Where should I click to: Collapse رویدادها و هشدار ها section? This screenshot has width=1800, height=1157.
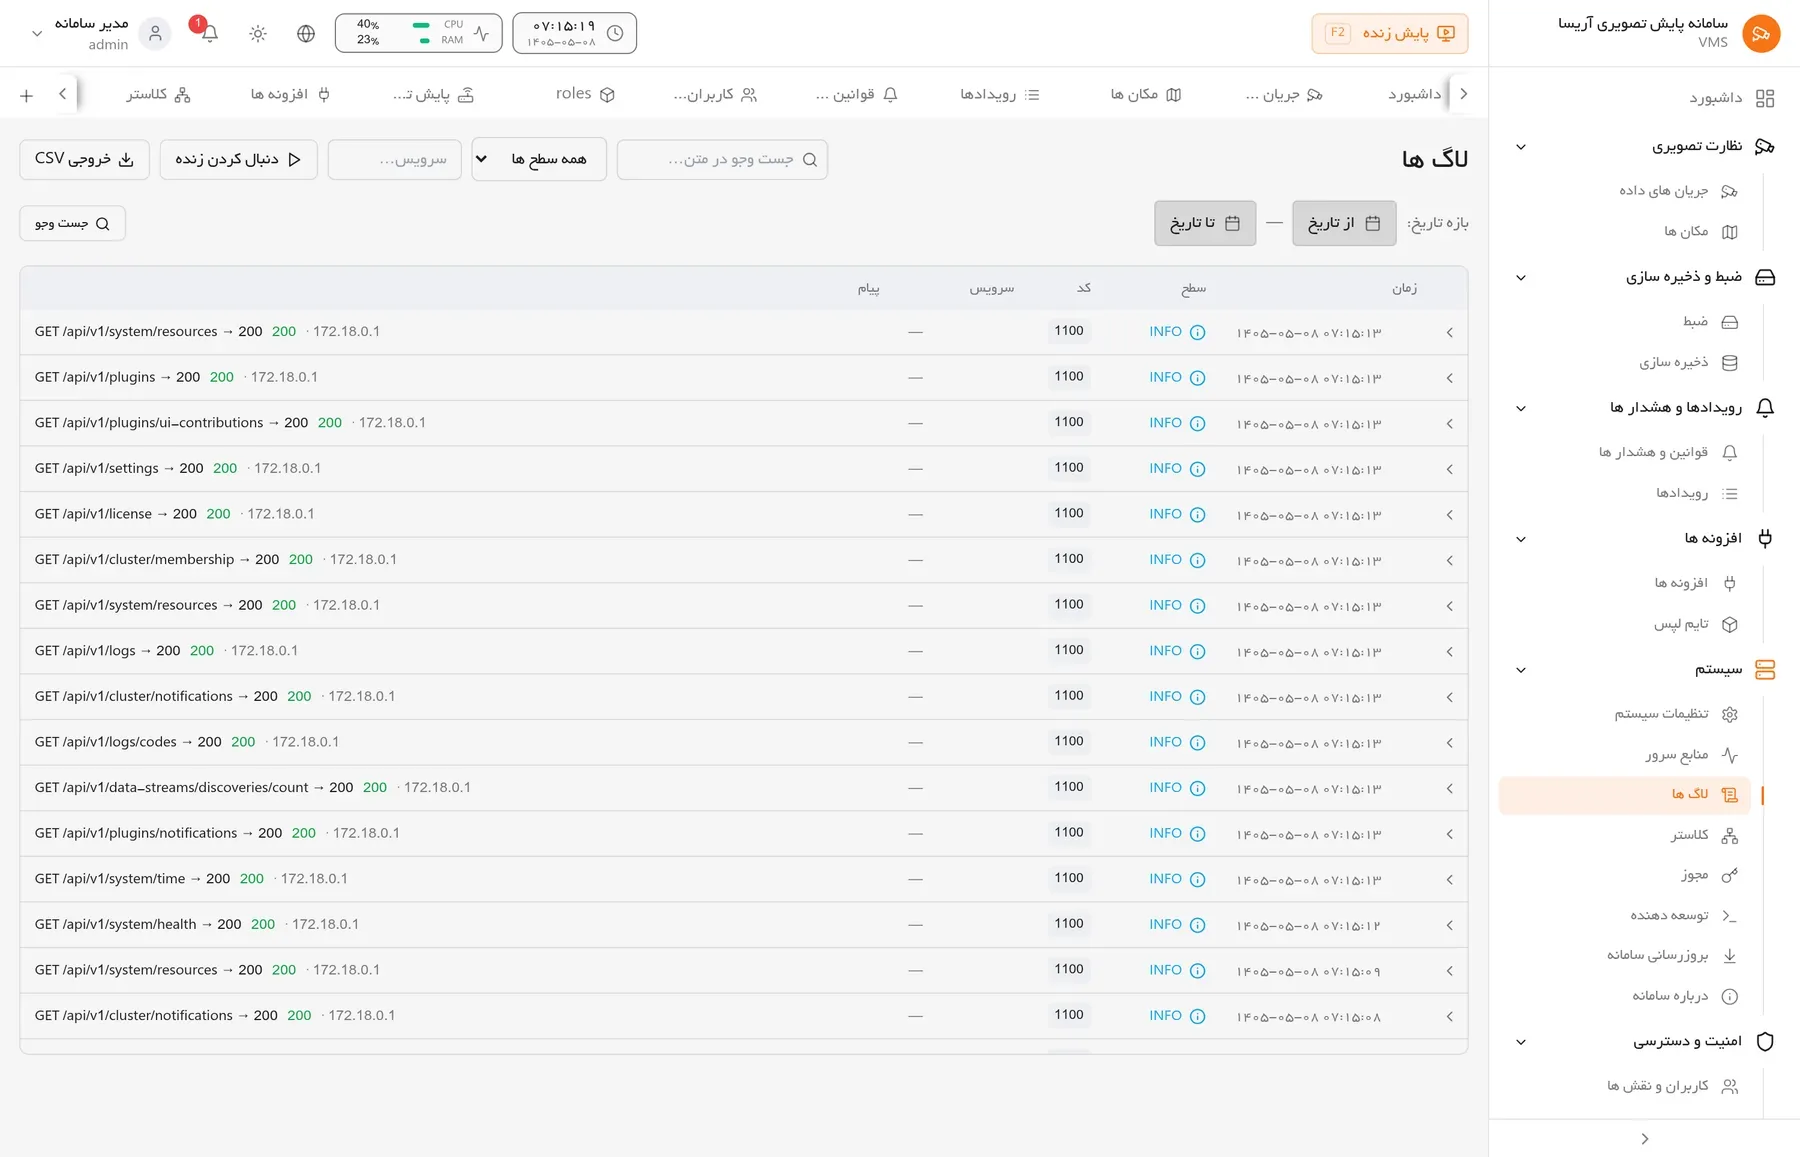(x=1521, y=408)
